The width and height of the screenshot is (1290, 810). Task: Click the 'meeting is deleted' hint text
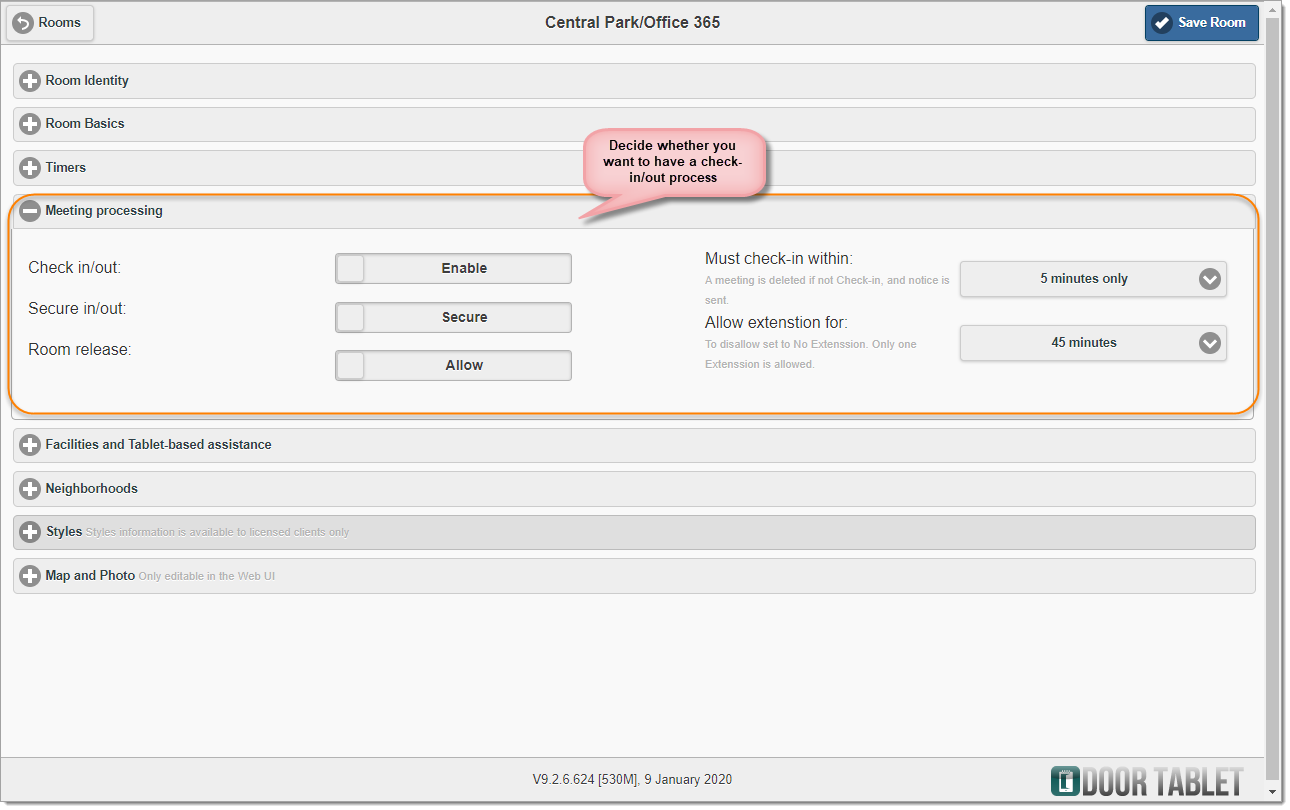click(x=828, y=290)
